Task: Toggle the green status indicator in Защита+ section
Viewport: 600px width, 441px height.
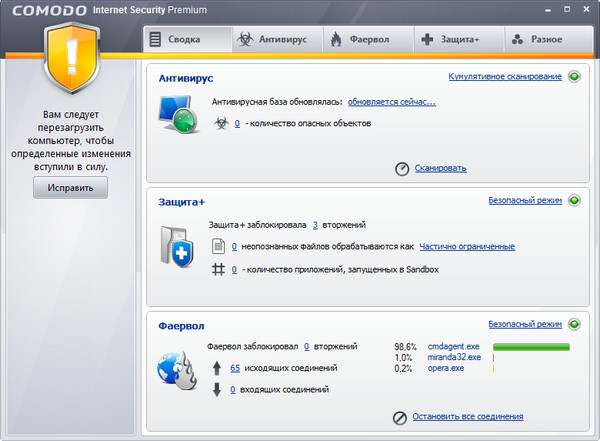Action: tap(575, 200)
